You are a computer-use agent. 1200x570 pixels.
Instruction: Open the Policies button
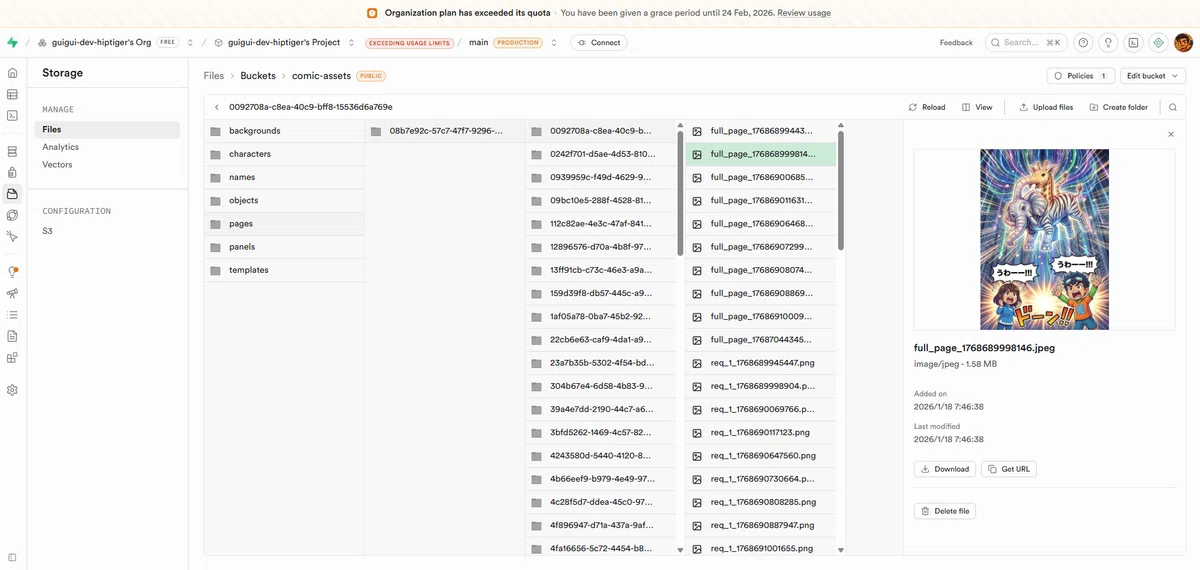point(1081,76)
